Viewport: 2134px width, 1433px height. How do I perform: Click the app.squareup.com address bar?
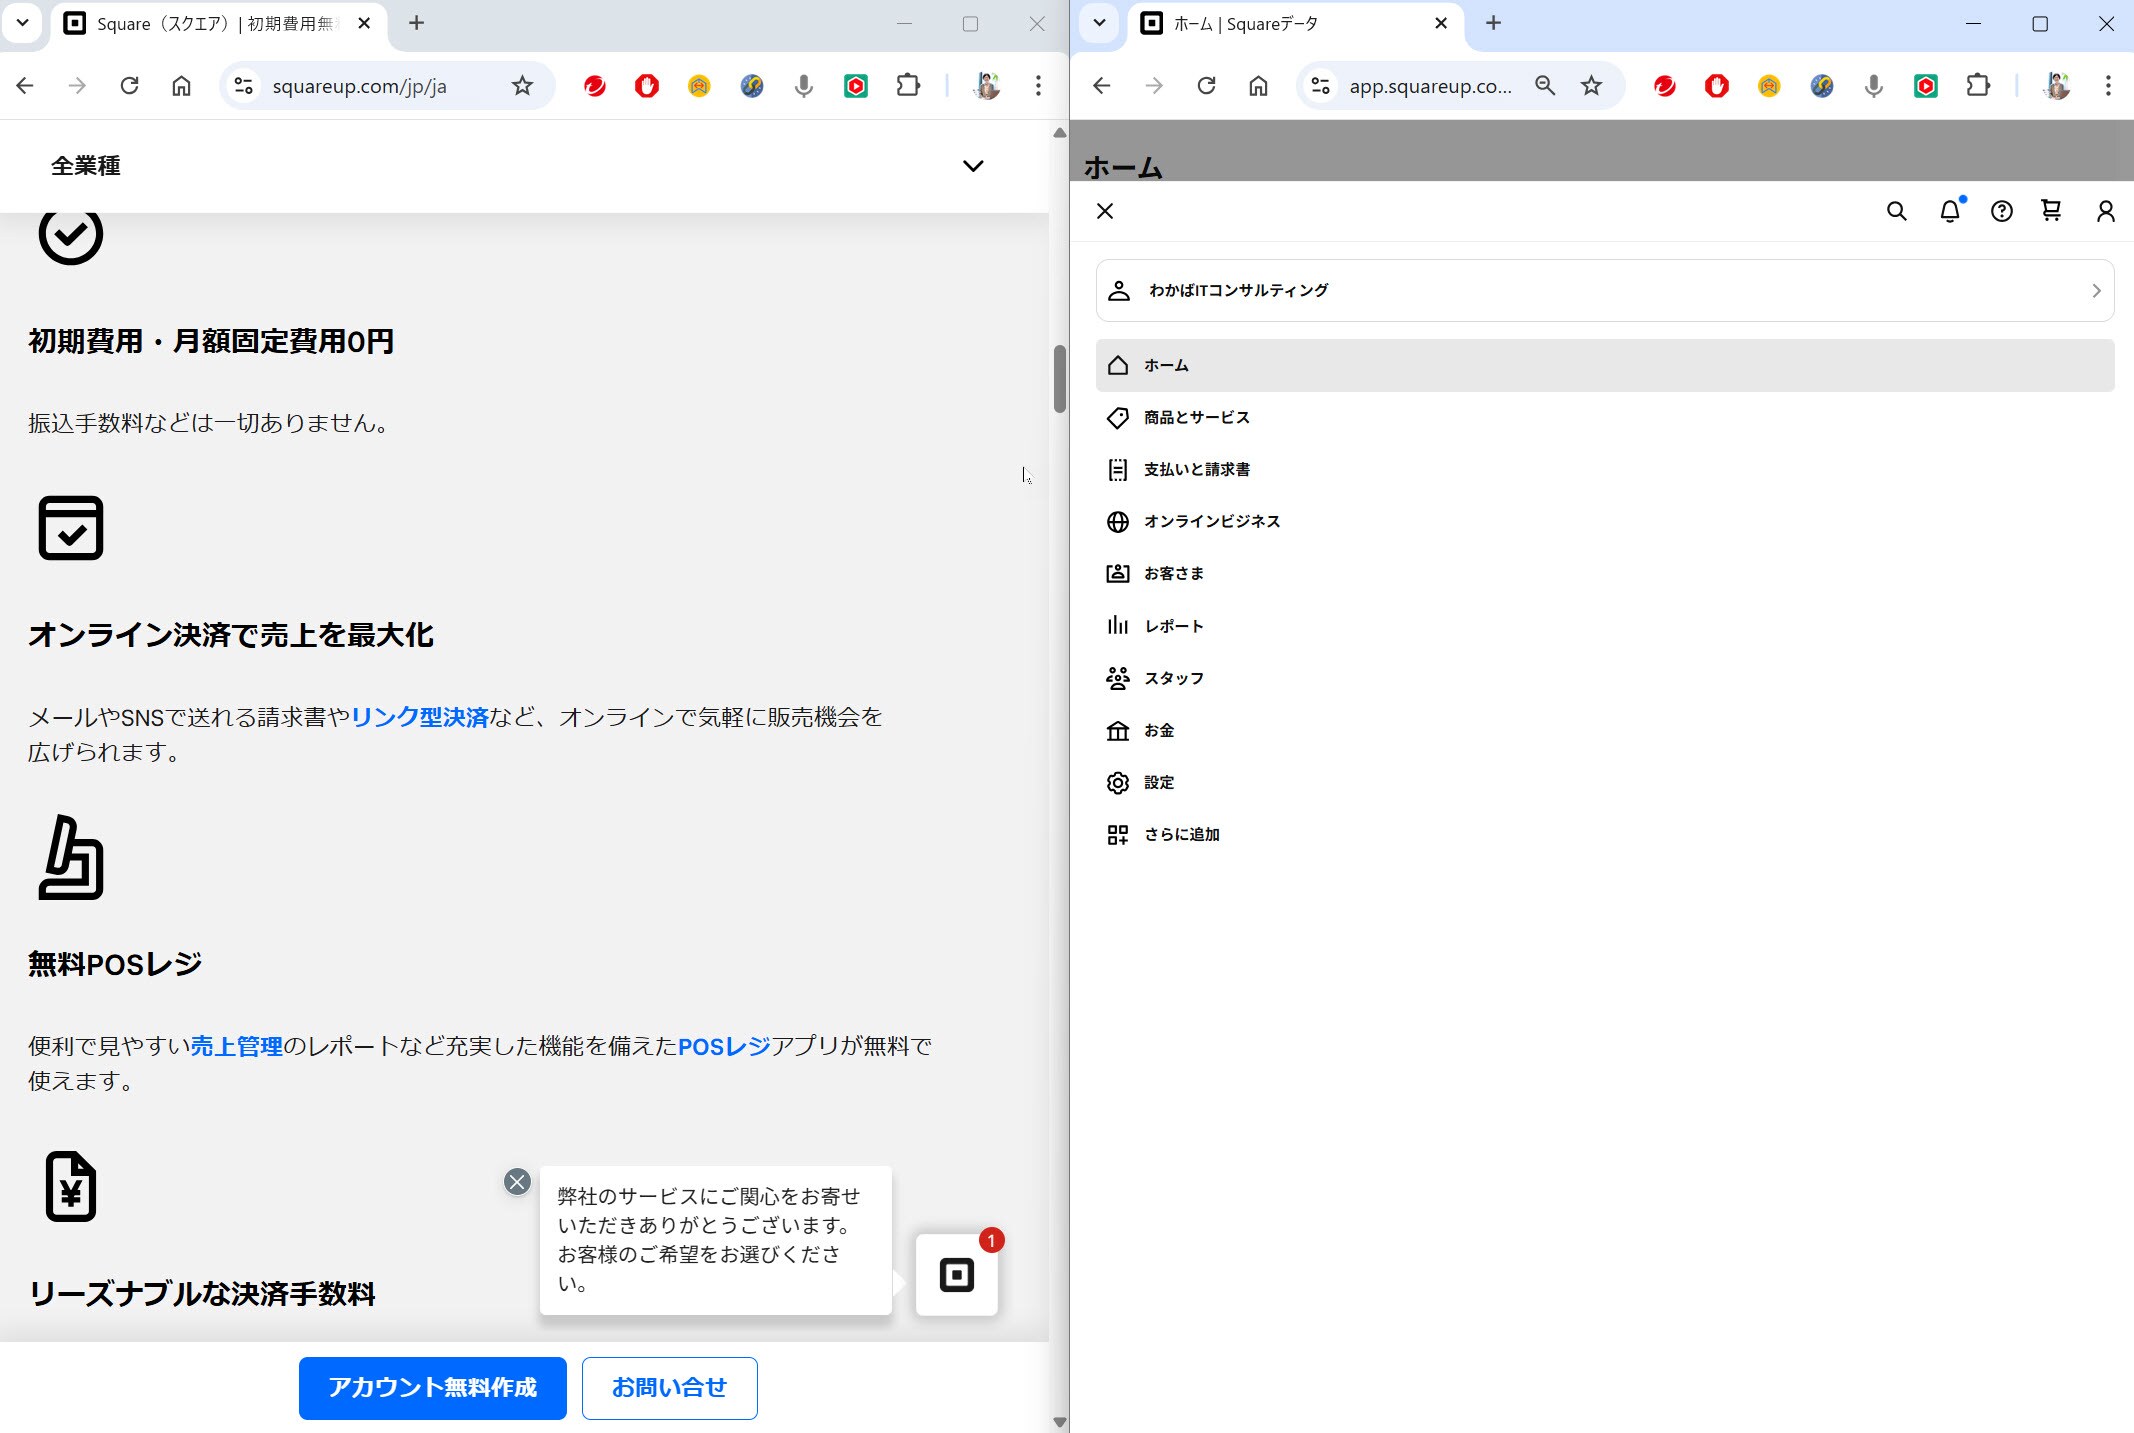click(x=1430, y=86)
